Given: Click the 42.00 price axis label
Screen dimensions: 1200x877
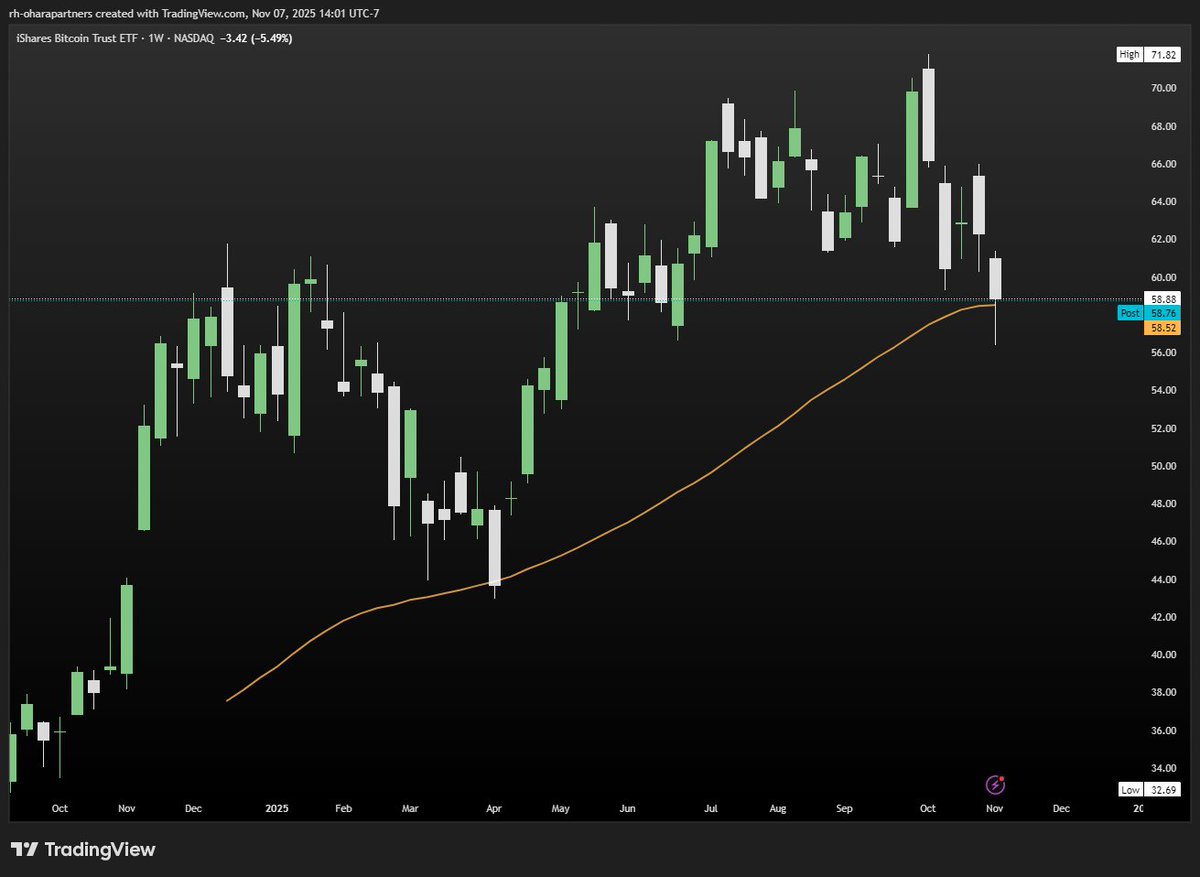Looking at the screenshot, I should (1162, 617).
